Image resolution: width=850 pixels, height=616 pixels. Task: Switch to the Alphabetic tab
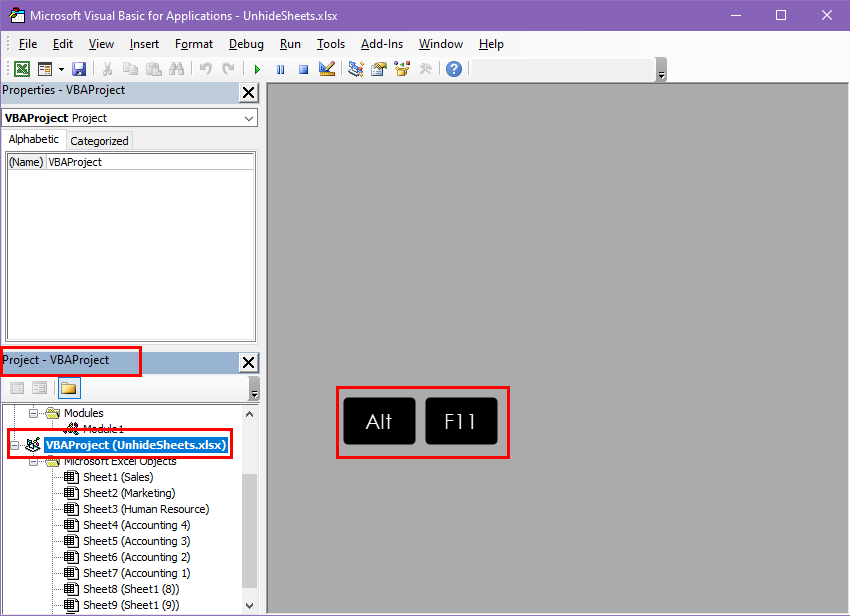coord(34,139)
